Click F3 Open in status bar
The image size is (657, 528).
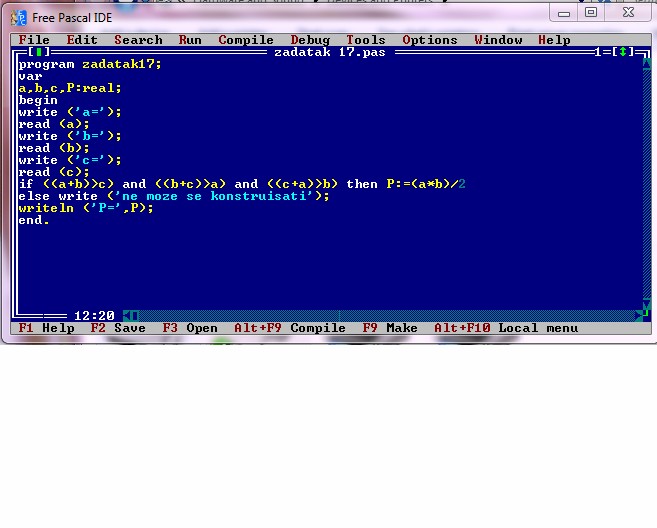tap(190, 328)
